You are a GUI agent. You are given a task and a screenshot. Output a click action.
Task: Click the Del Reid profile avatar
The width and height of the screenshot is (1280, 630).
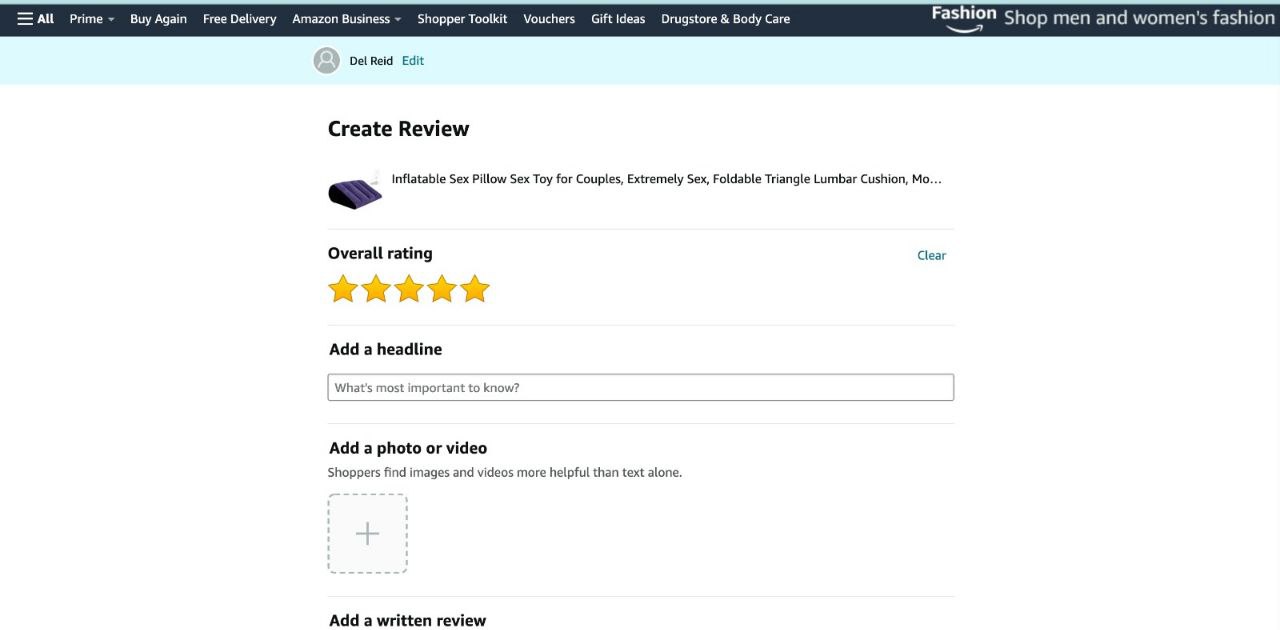pos(327,61)
